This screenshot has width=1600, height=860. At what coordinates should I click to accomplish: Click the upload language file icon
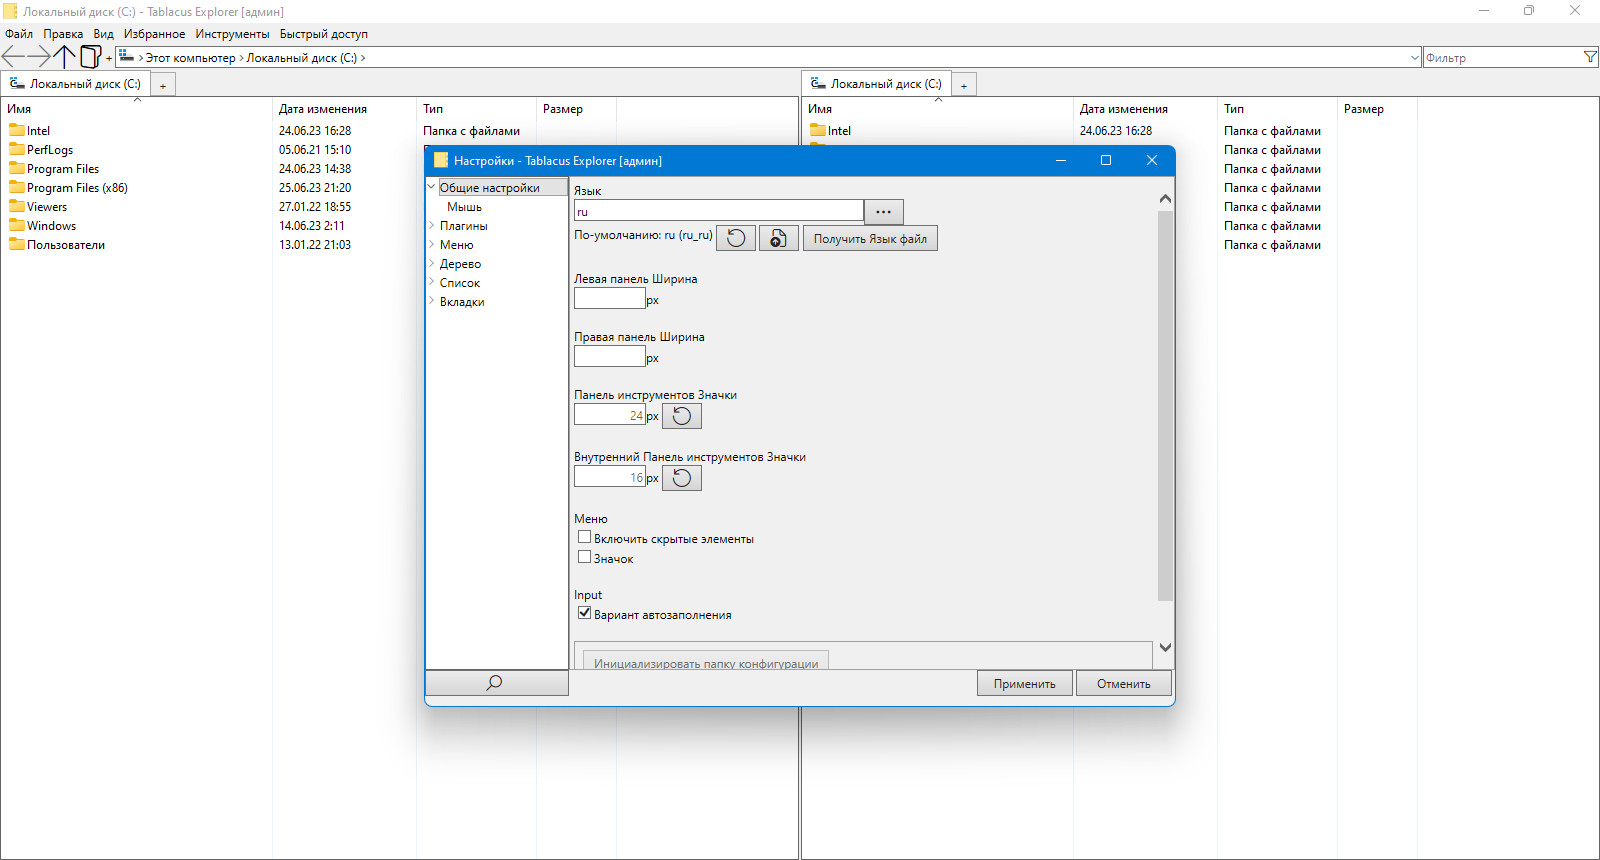point(778,238)
